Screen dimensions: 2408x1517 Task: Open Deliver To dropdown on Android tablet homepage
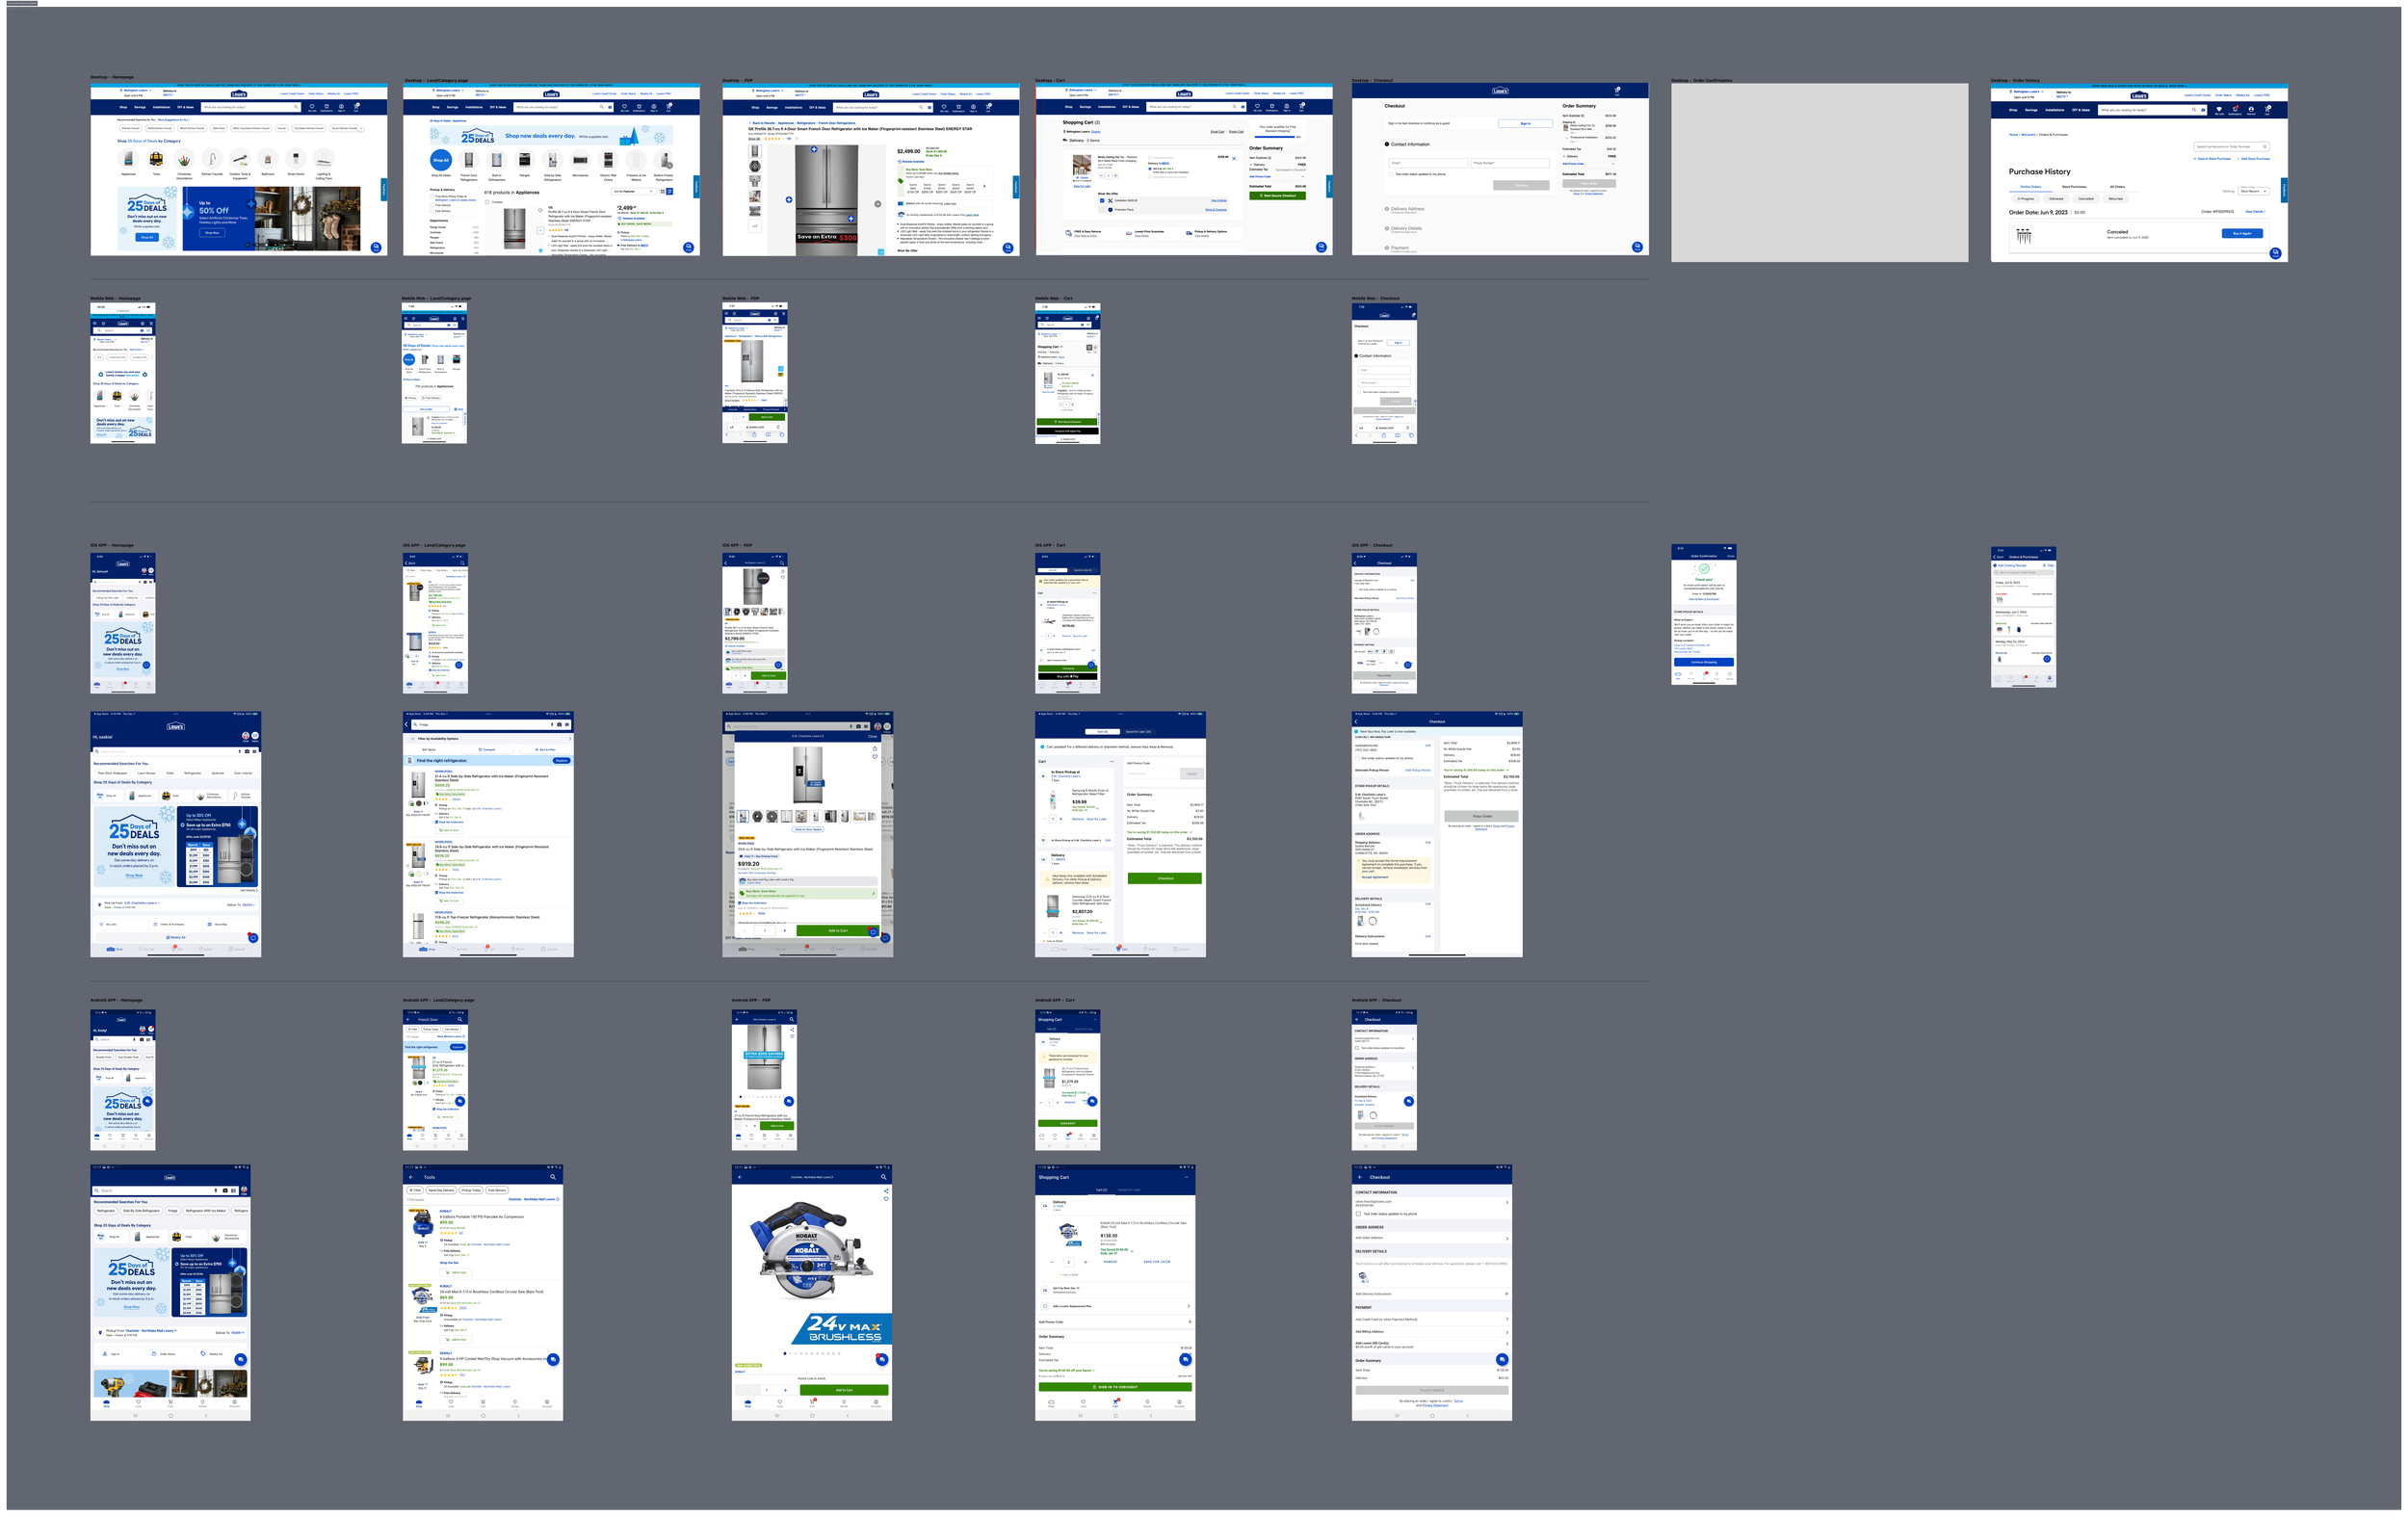(x=230, y=1333)
